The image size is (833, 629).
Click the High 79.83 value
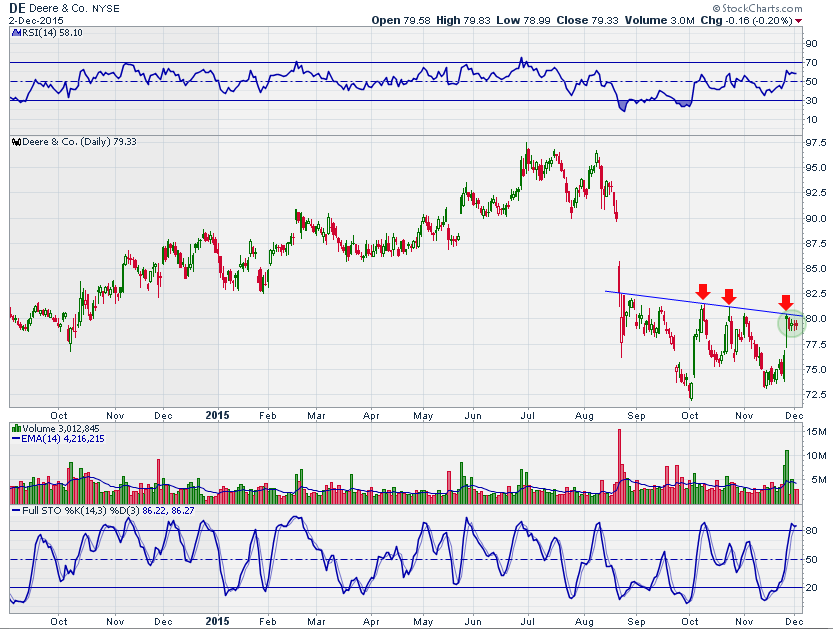[x=463, y=20]
